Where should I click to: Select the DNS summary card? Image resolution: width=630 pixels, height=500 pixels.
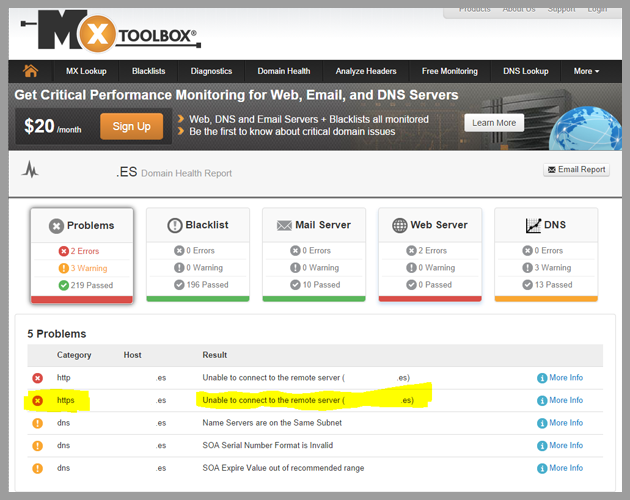[546, 254]
